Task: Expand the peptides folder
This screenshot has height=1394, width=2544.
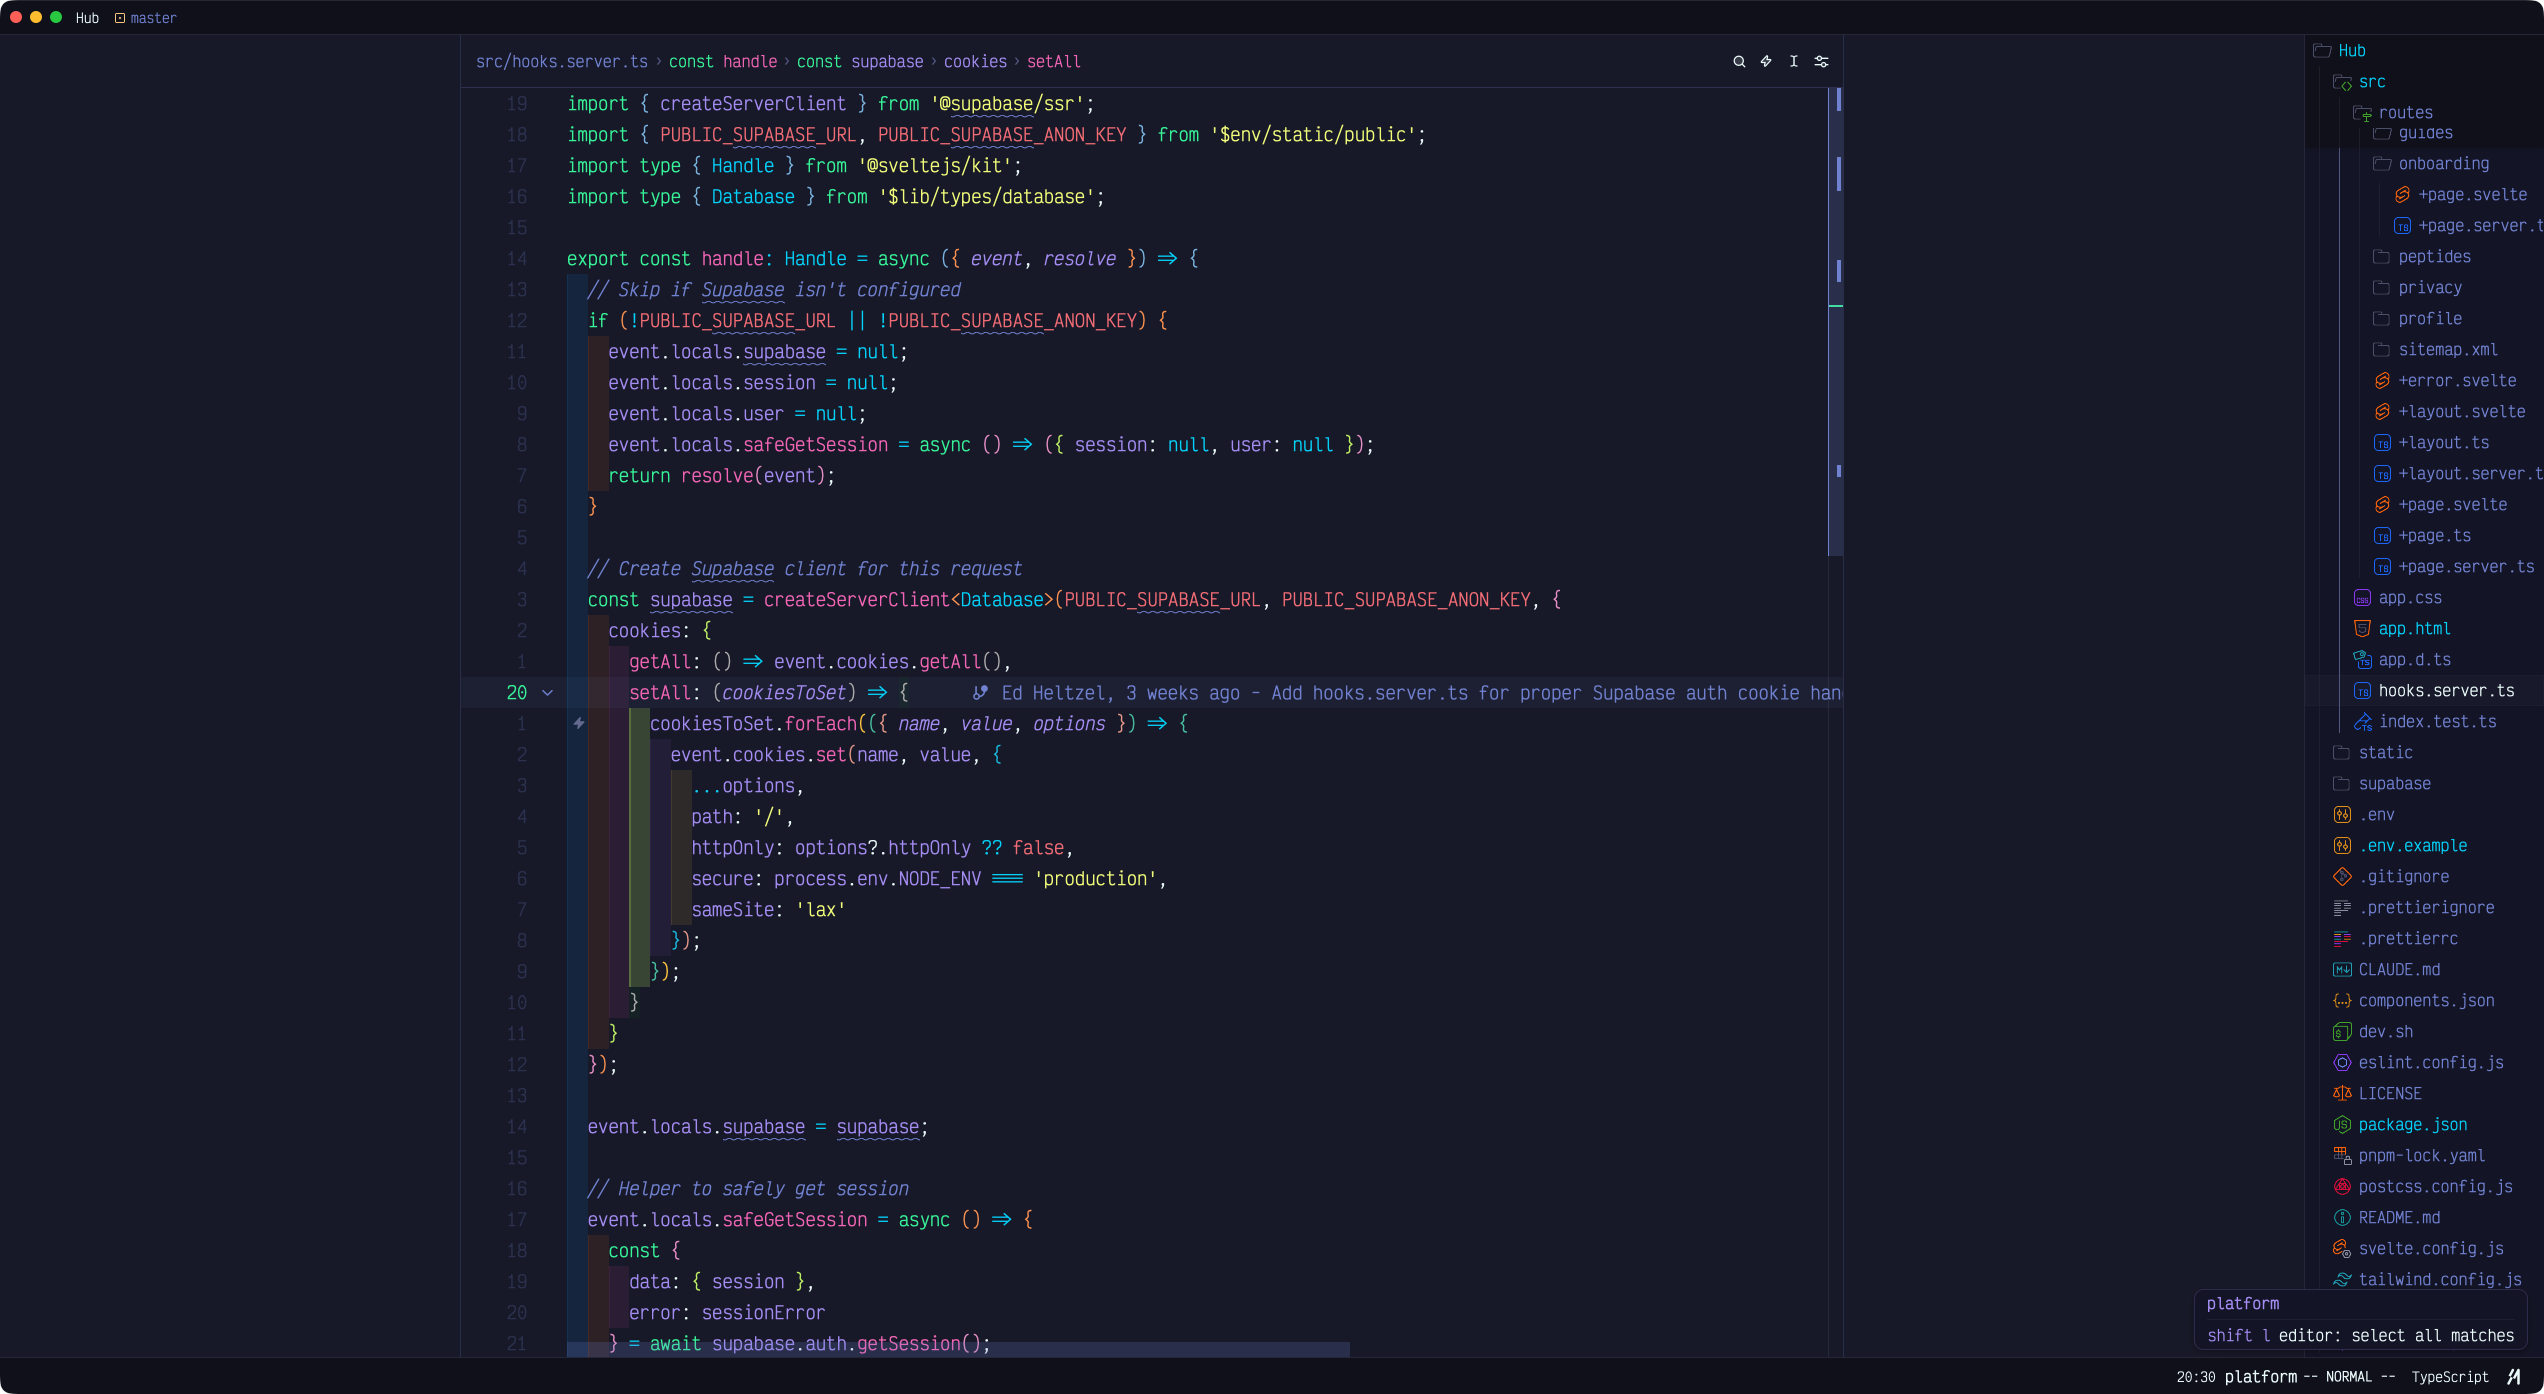Action: point(2421,257)
